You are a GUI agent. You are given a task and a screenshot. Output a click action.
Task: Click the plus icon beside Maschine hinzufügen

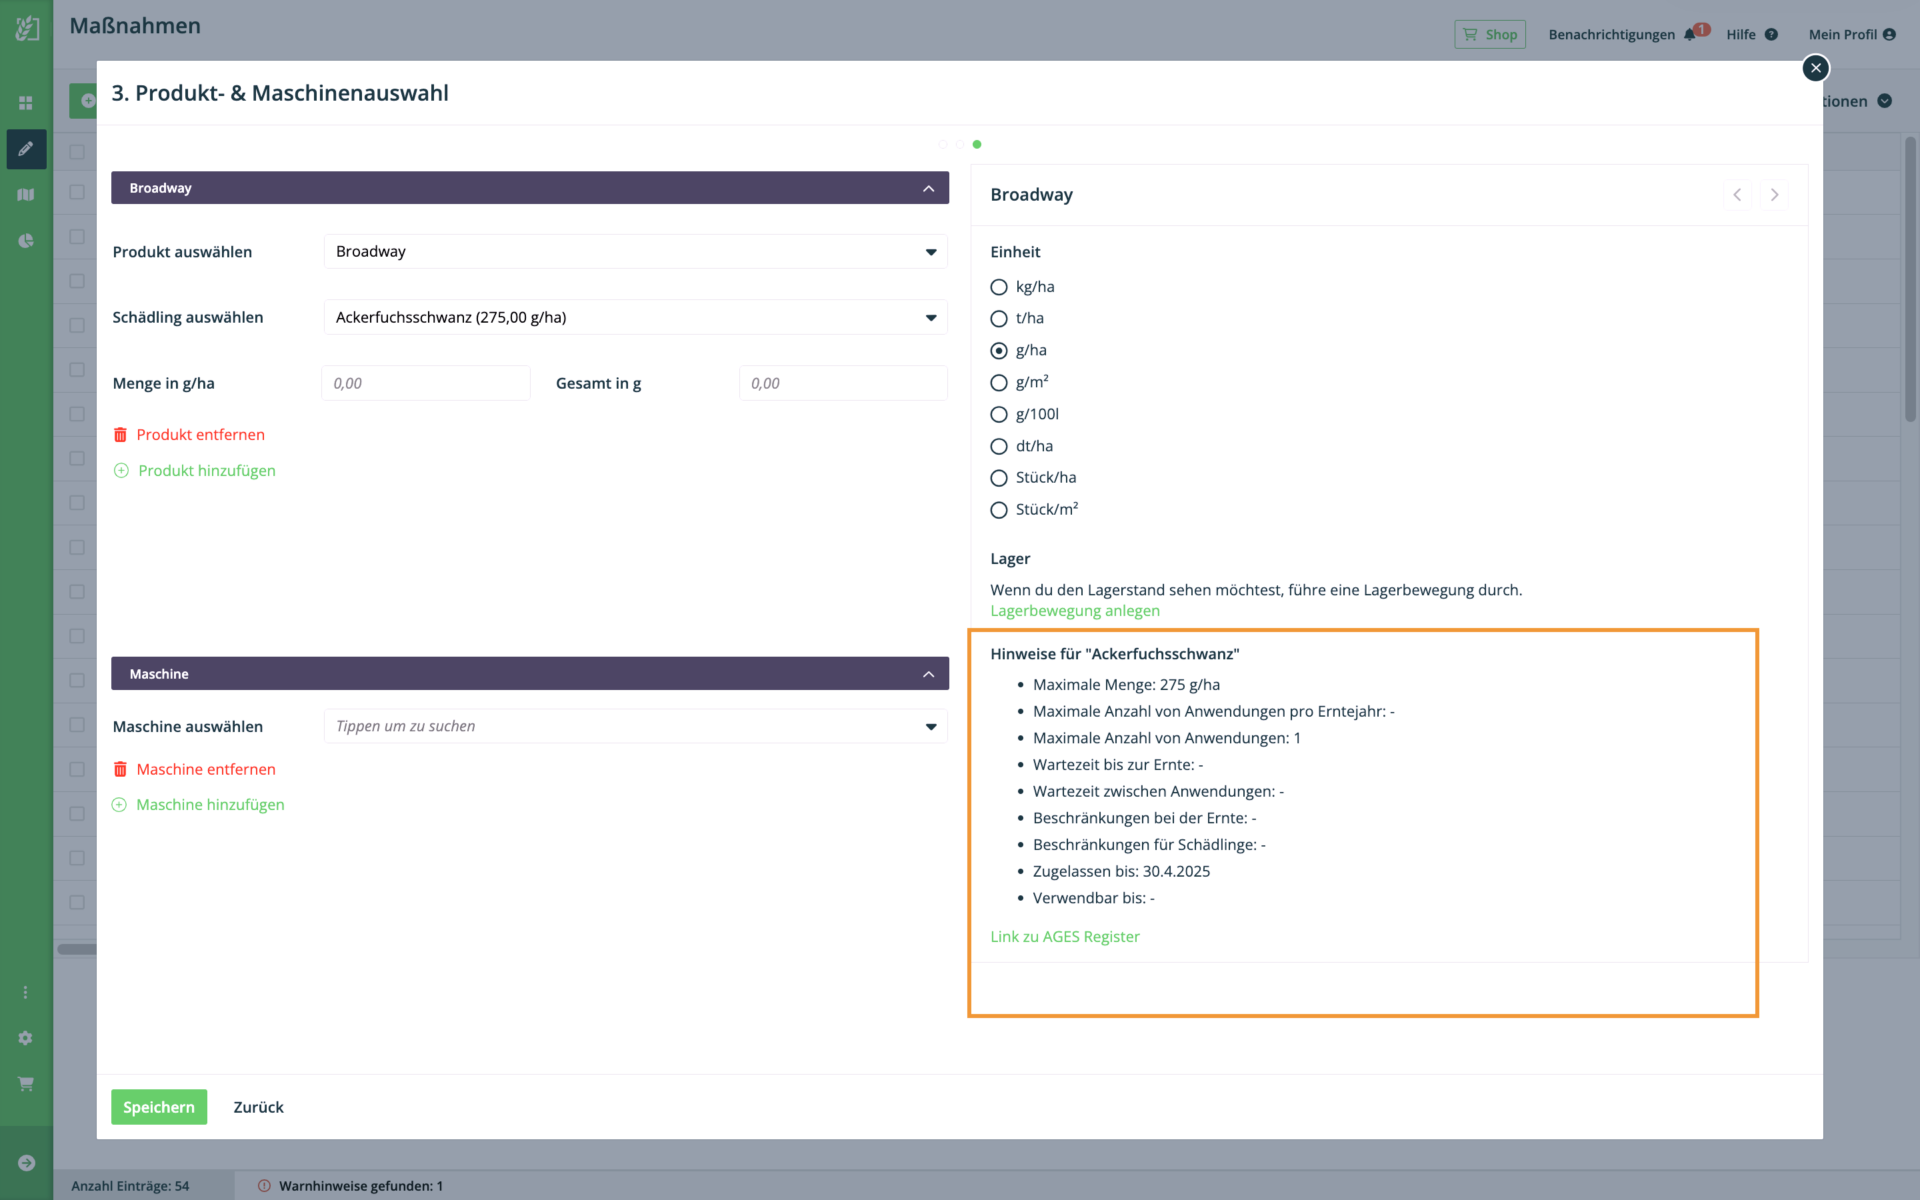(x=119, y=805)
